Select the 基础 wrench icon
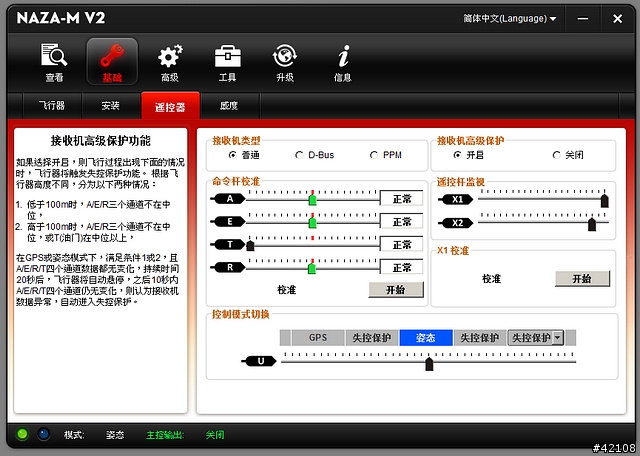The image size is (640, 456). pyautogui.click(x=112, y=61)
